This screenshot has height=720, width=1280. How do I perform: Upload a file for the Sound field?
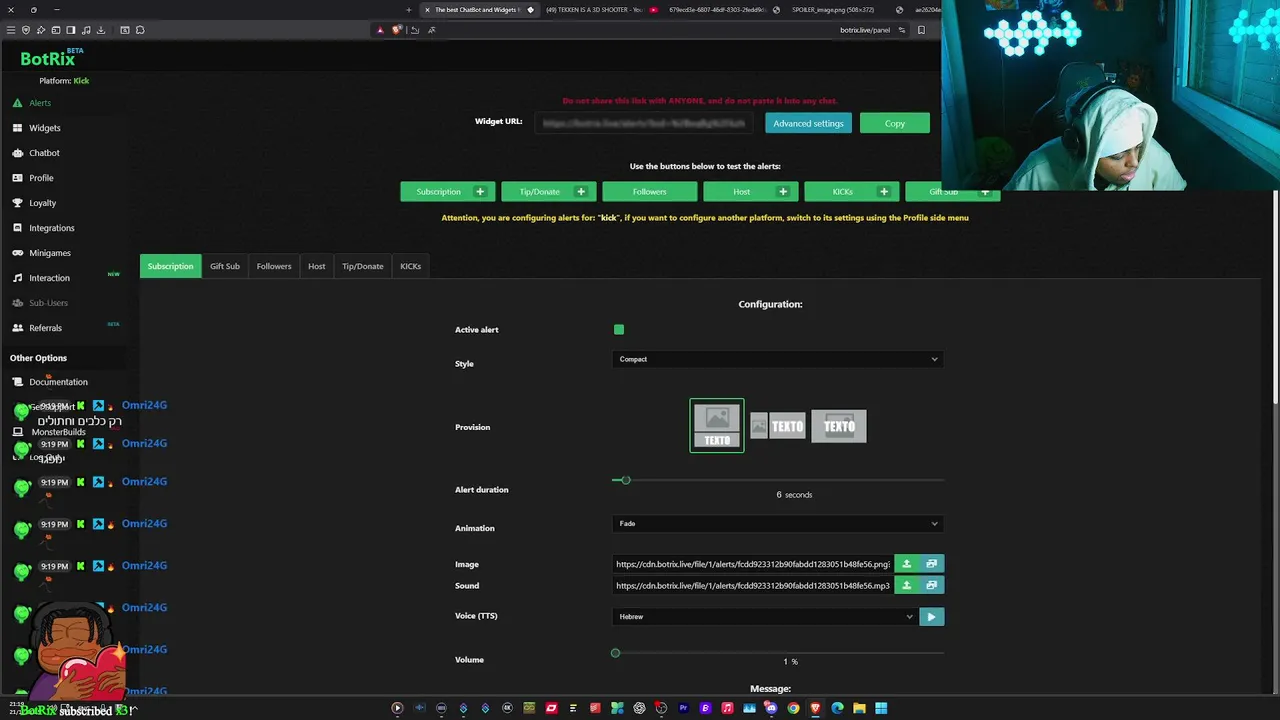tap(906, 585)
